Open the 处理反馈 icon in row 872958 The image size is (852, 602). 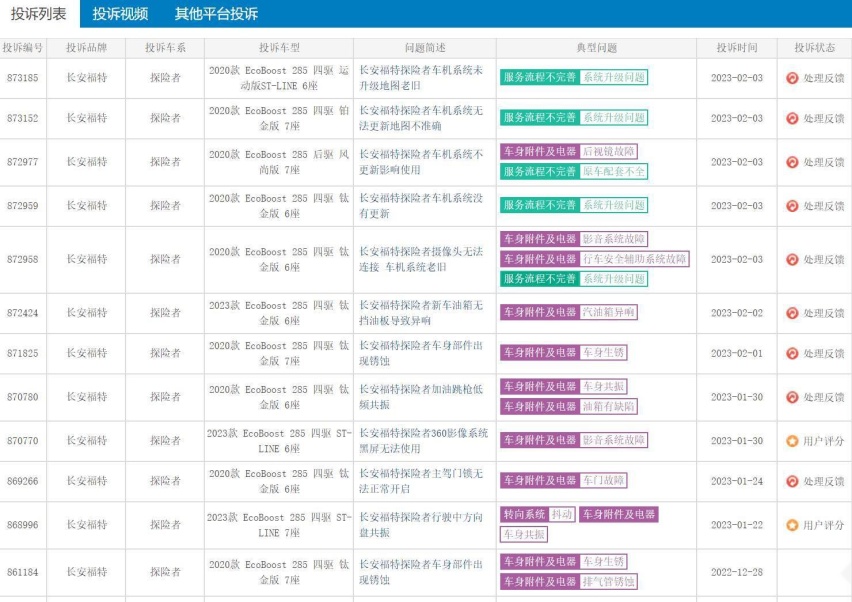pos(792,260)
